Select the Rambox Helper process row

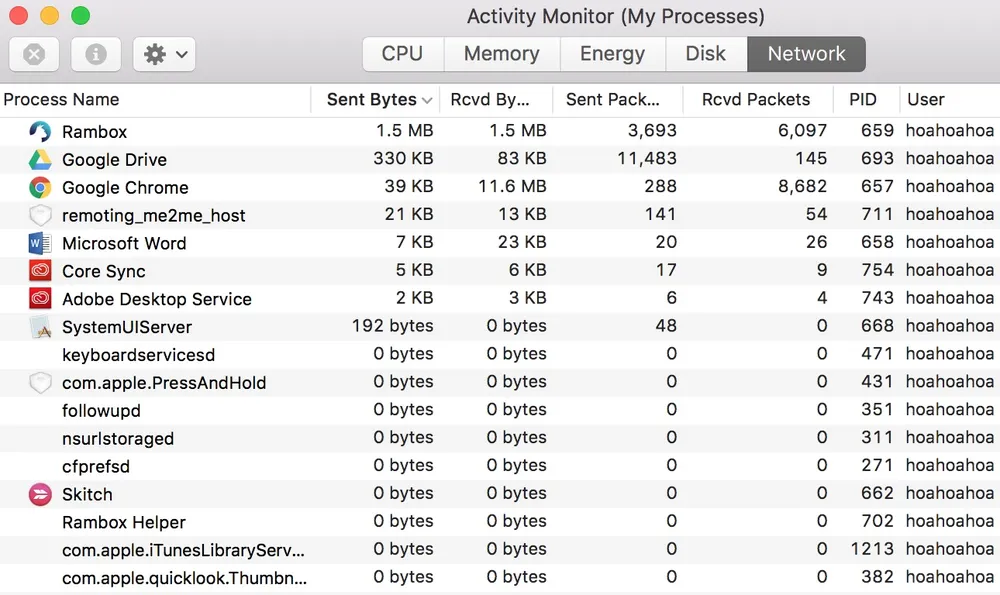(x=500, y=522)
